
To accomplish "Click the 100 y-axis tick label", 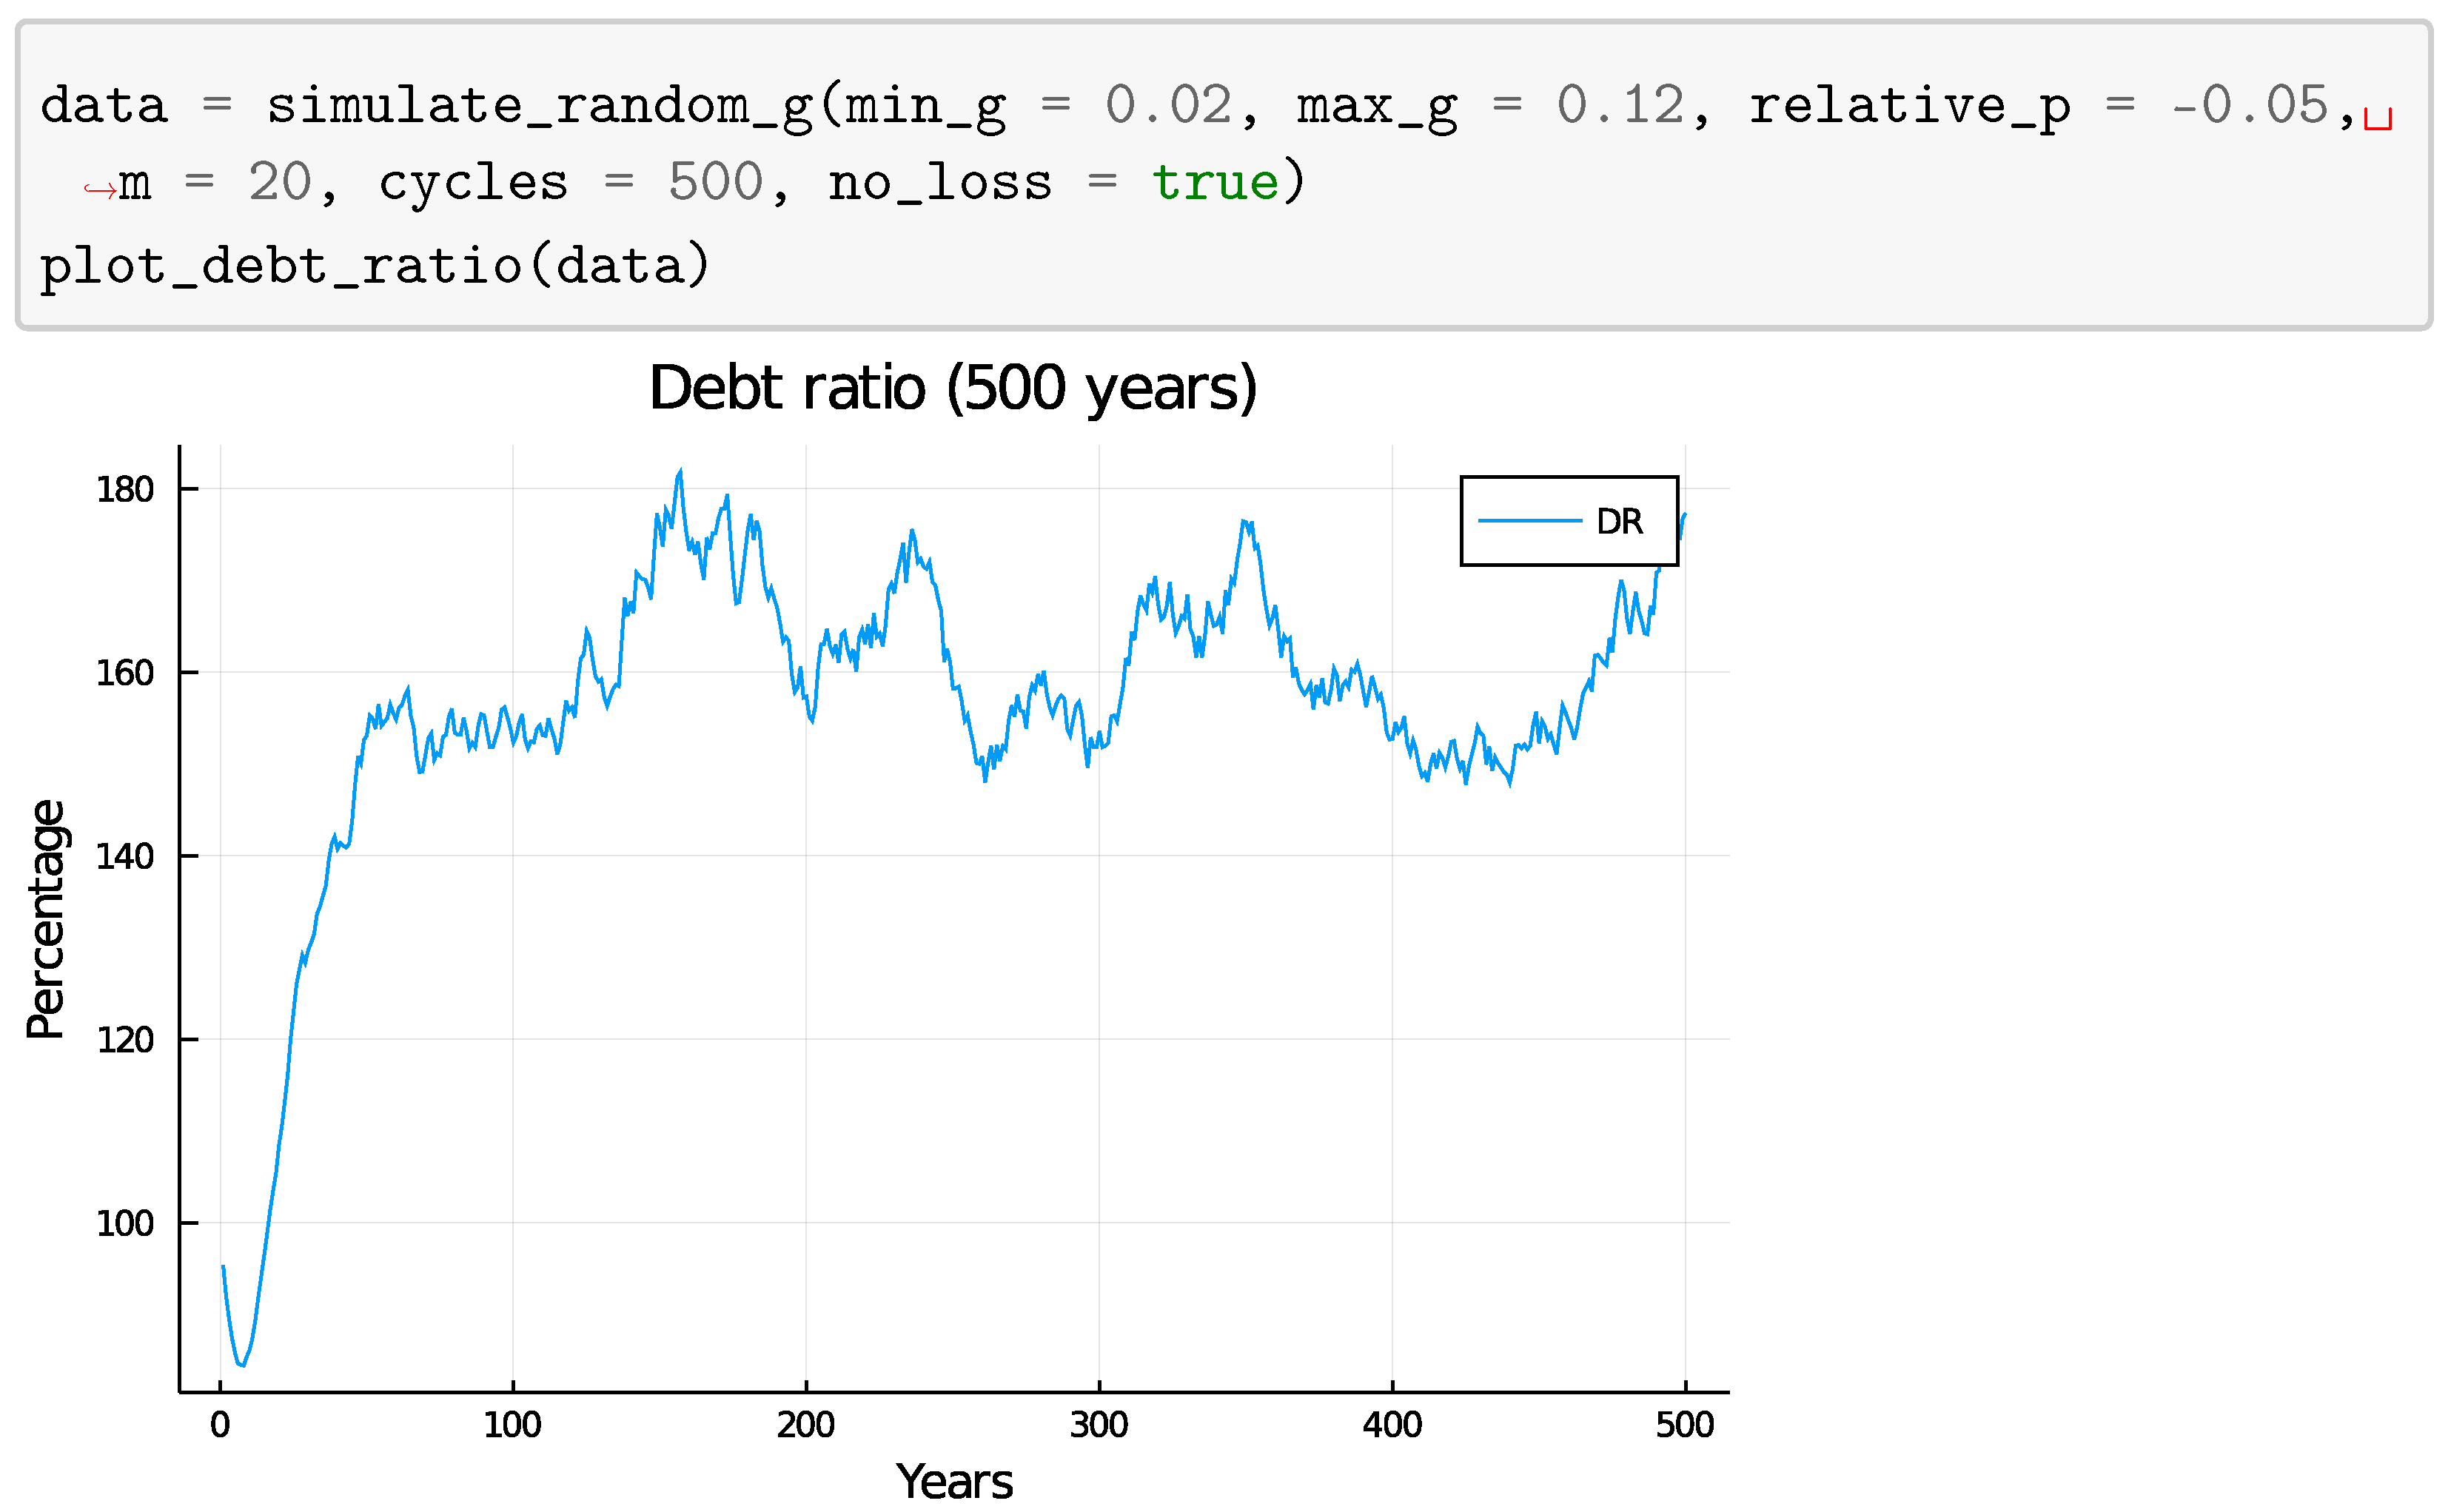I will click(124, 1223).
